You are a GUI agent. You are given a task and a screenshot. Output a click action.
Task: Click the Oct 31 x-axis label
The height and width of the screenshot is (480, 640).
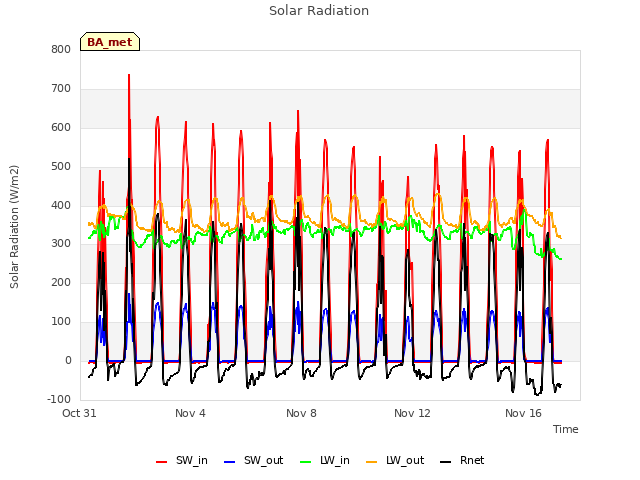click(79, 413)
